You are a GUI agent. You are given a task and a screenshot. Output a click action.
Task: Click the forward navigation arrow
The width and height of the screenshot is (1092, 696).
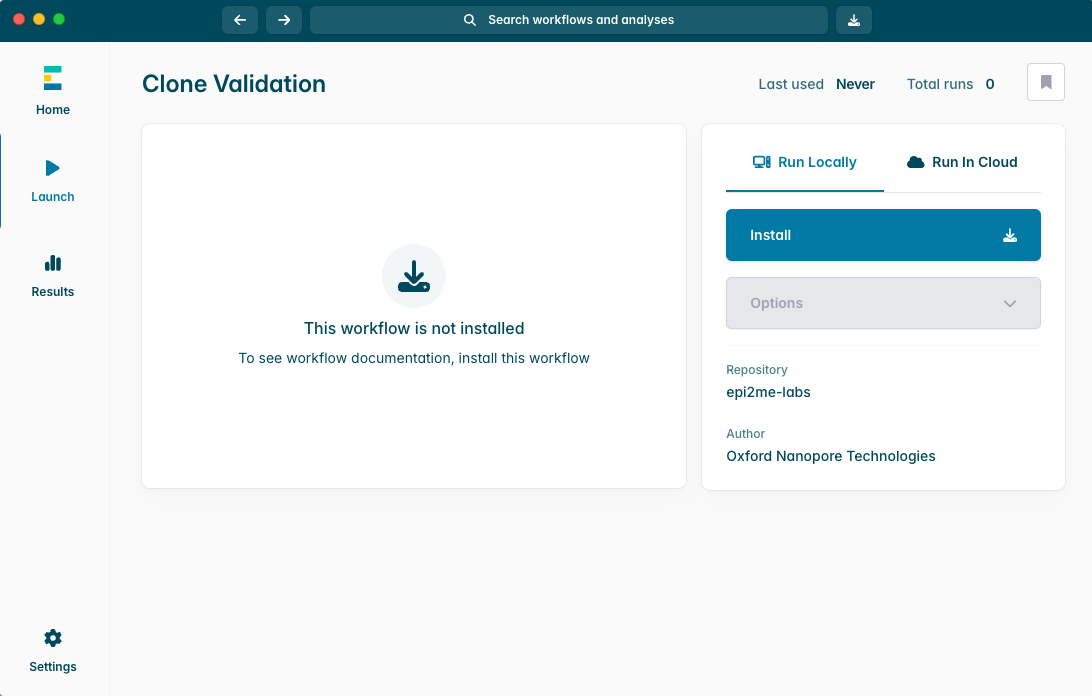click(x=283, y=19)
